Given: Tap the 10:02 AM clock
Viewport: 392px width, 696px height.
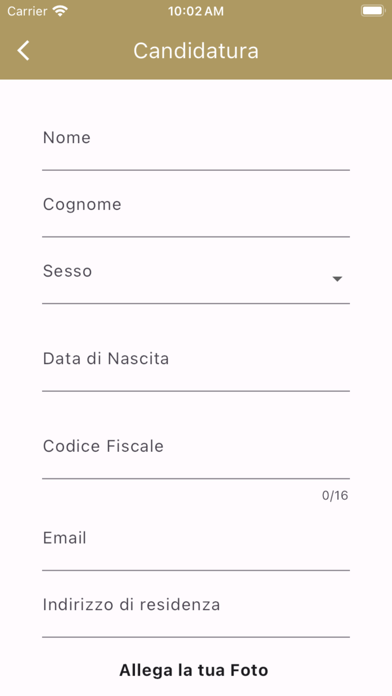Looking at the screenshot, I should (x=196, y=11).
